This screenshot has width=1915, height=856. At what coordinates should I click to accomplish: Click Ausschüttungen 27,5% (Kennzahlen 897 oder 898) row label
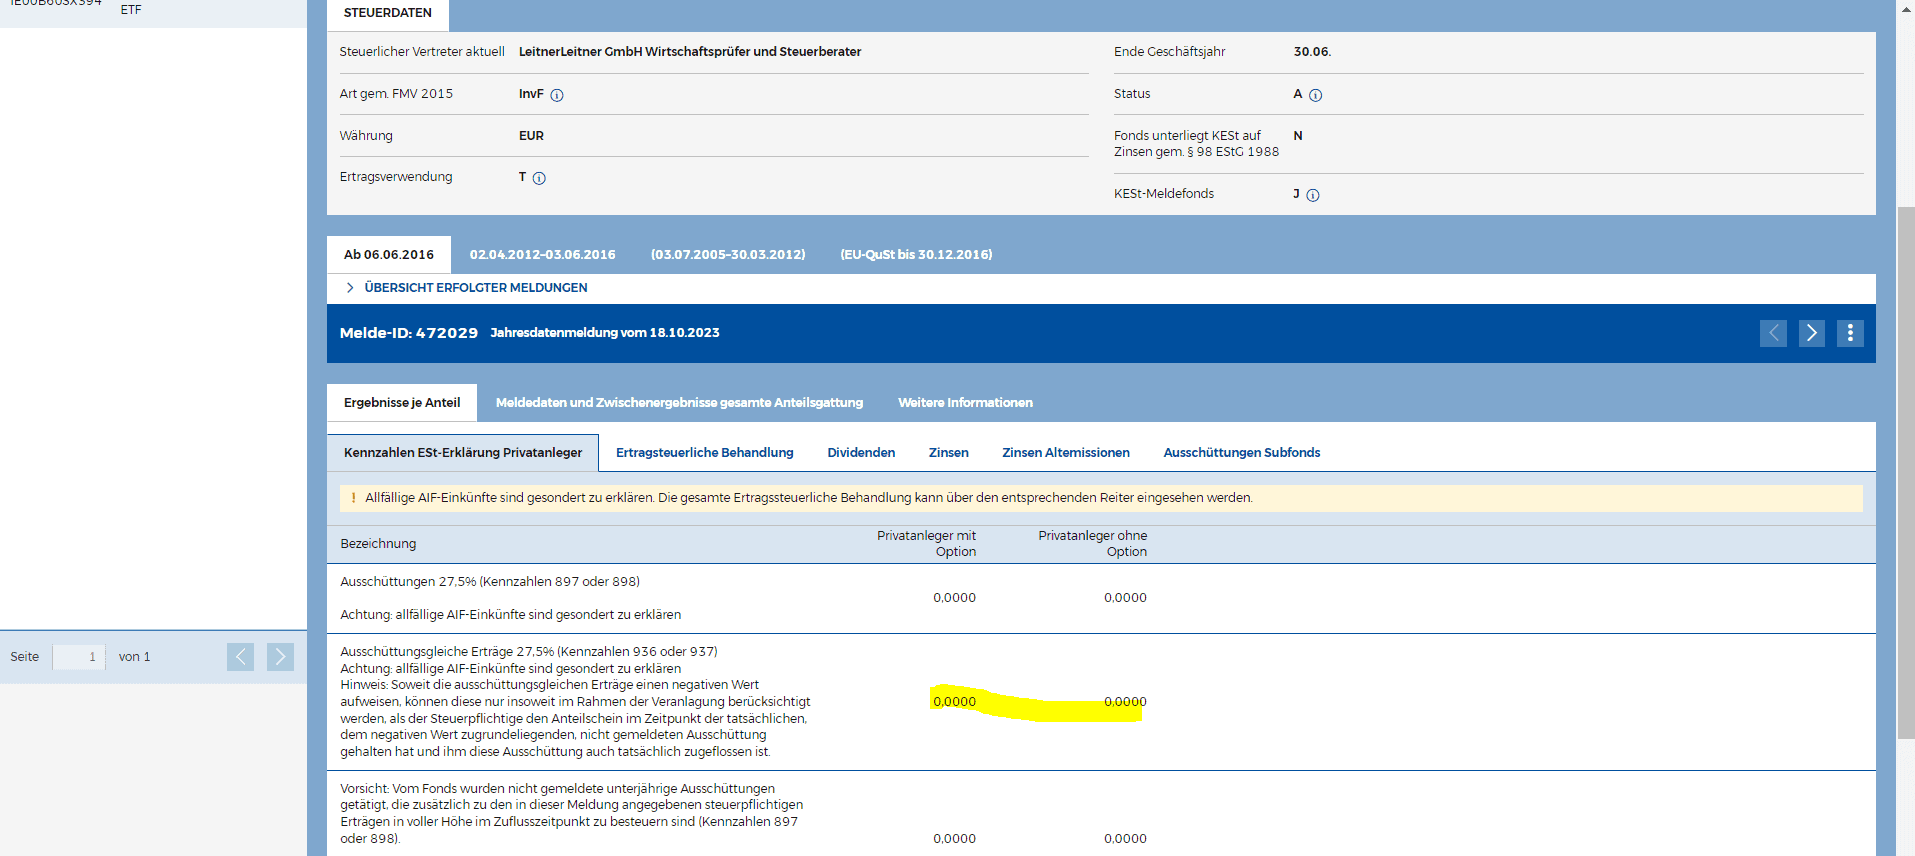490,582
